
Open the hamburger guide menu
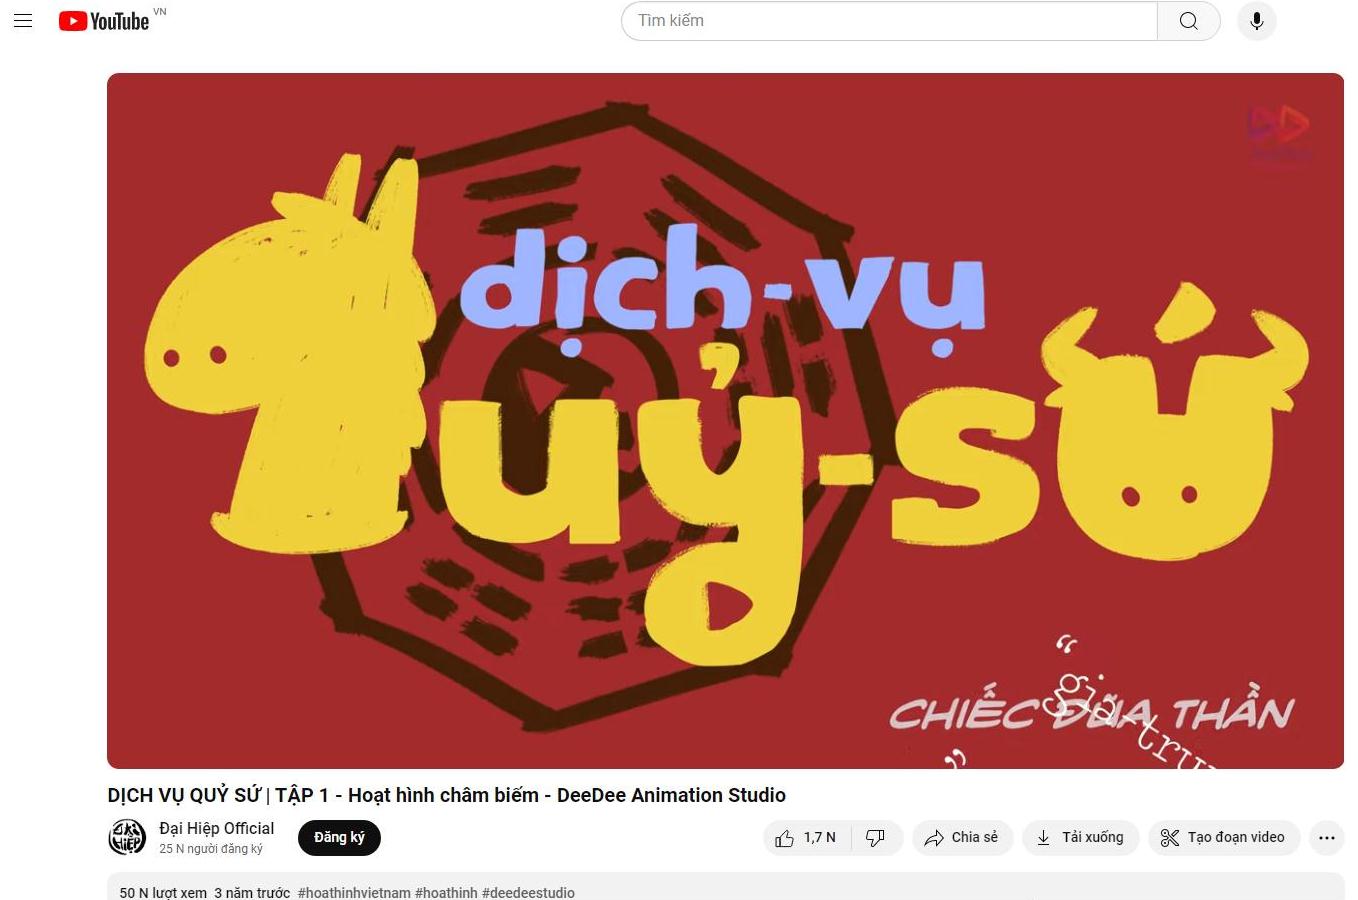pos(23,21)
